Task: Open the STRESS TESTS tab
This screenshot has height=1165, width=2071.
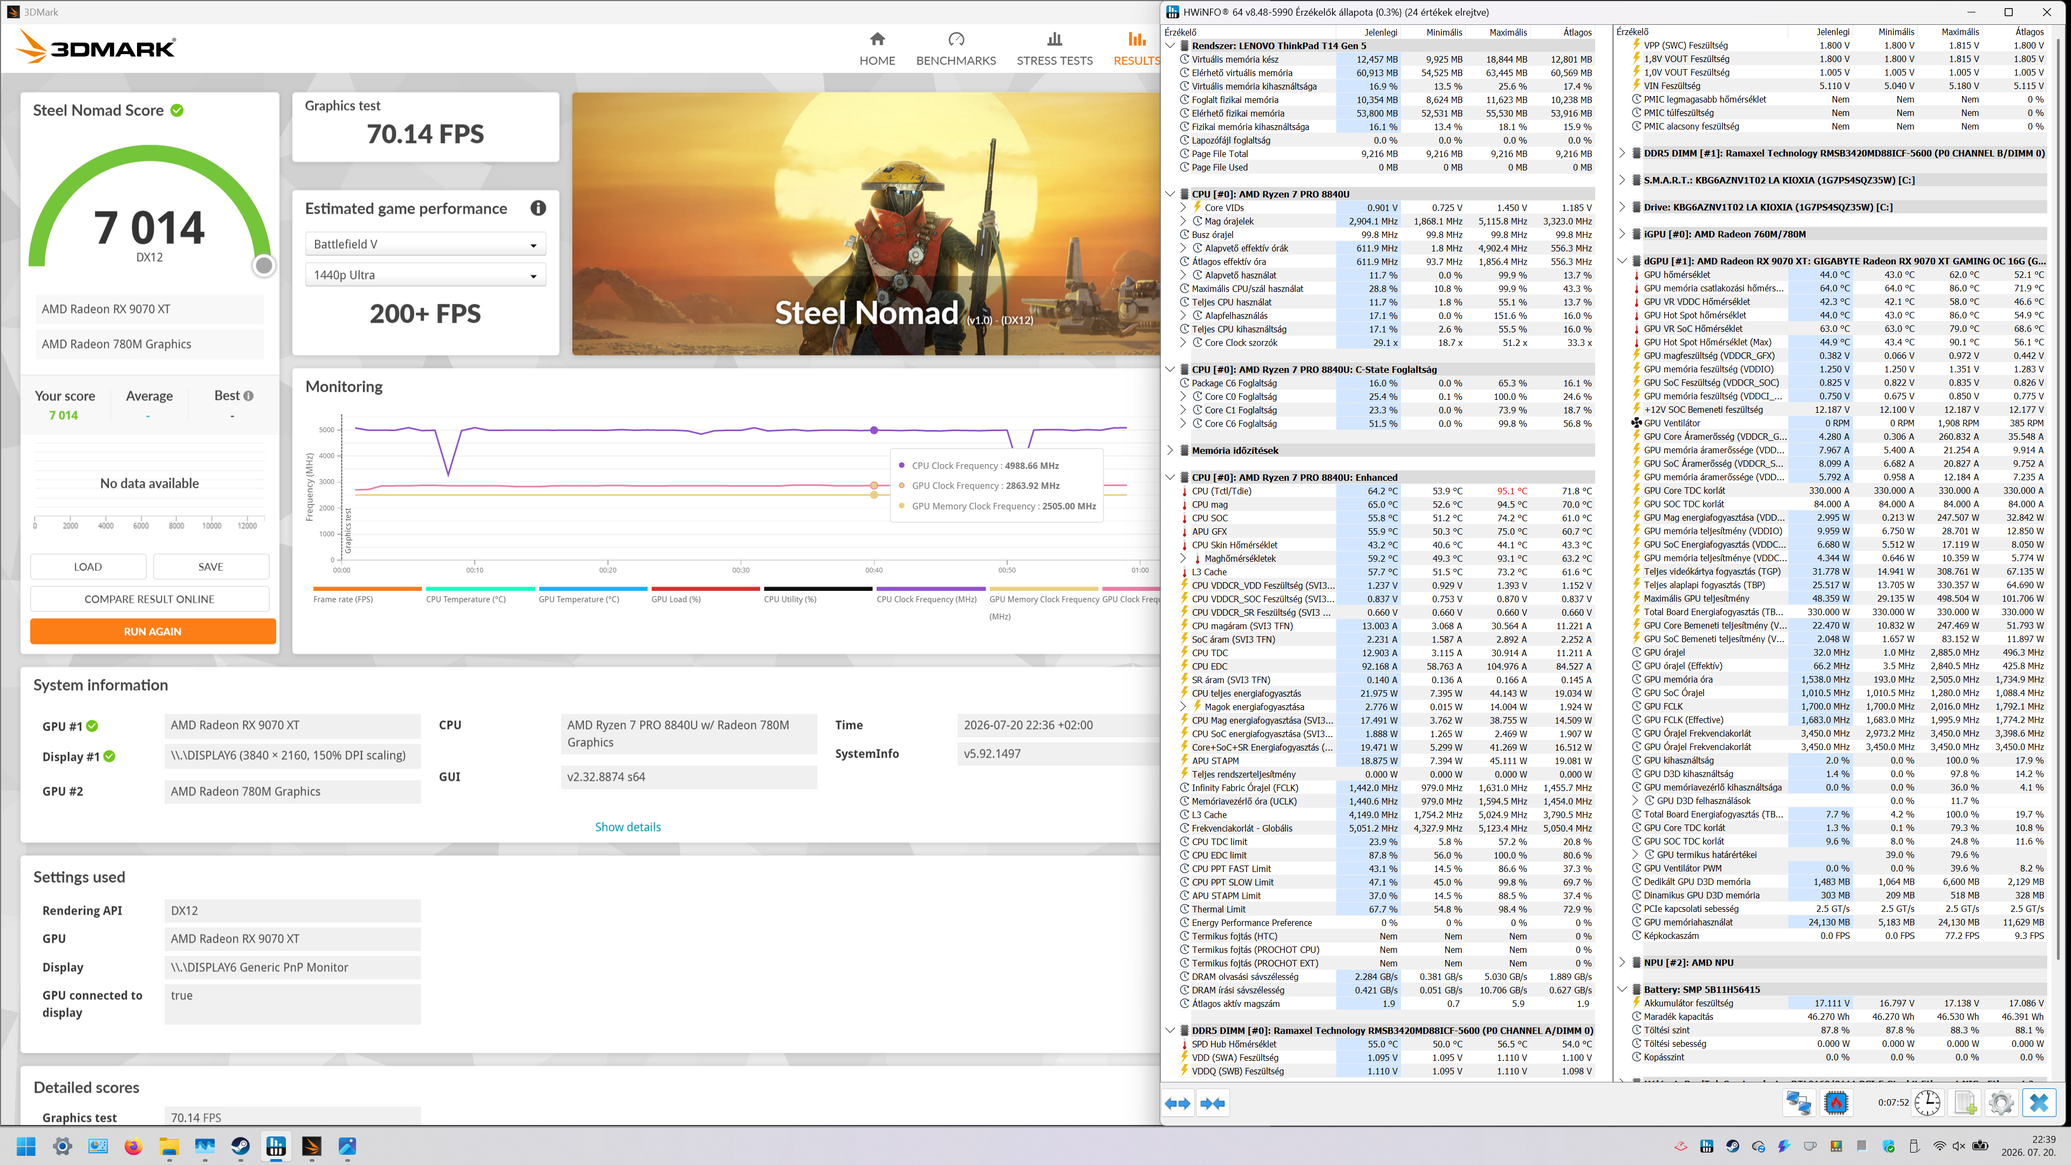Action: [1054, 48]
